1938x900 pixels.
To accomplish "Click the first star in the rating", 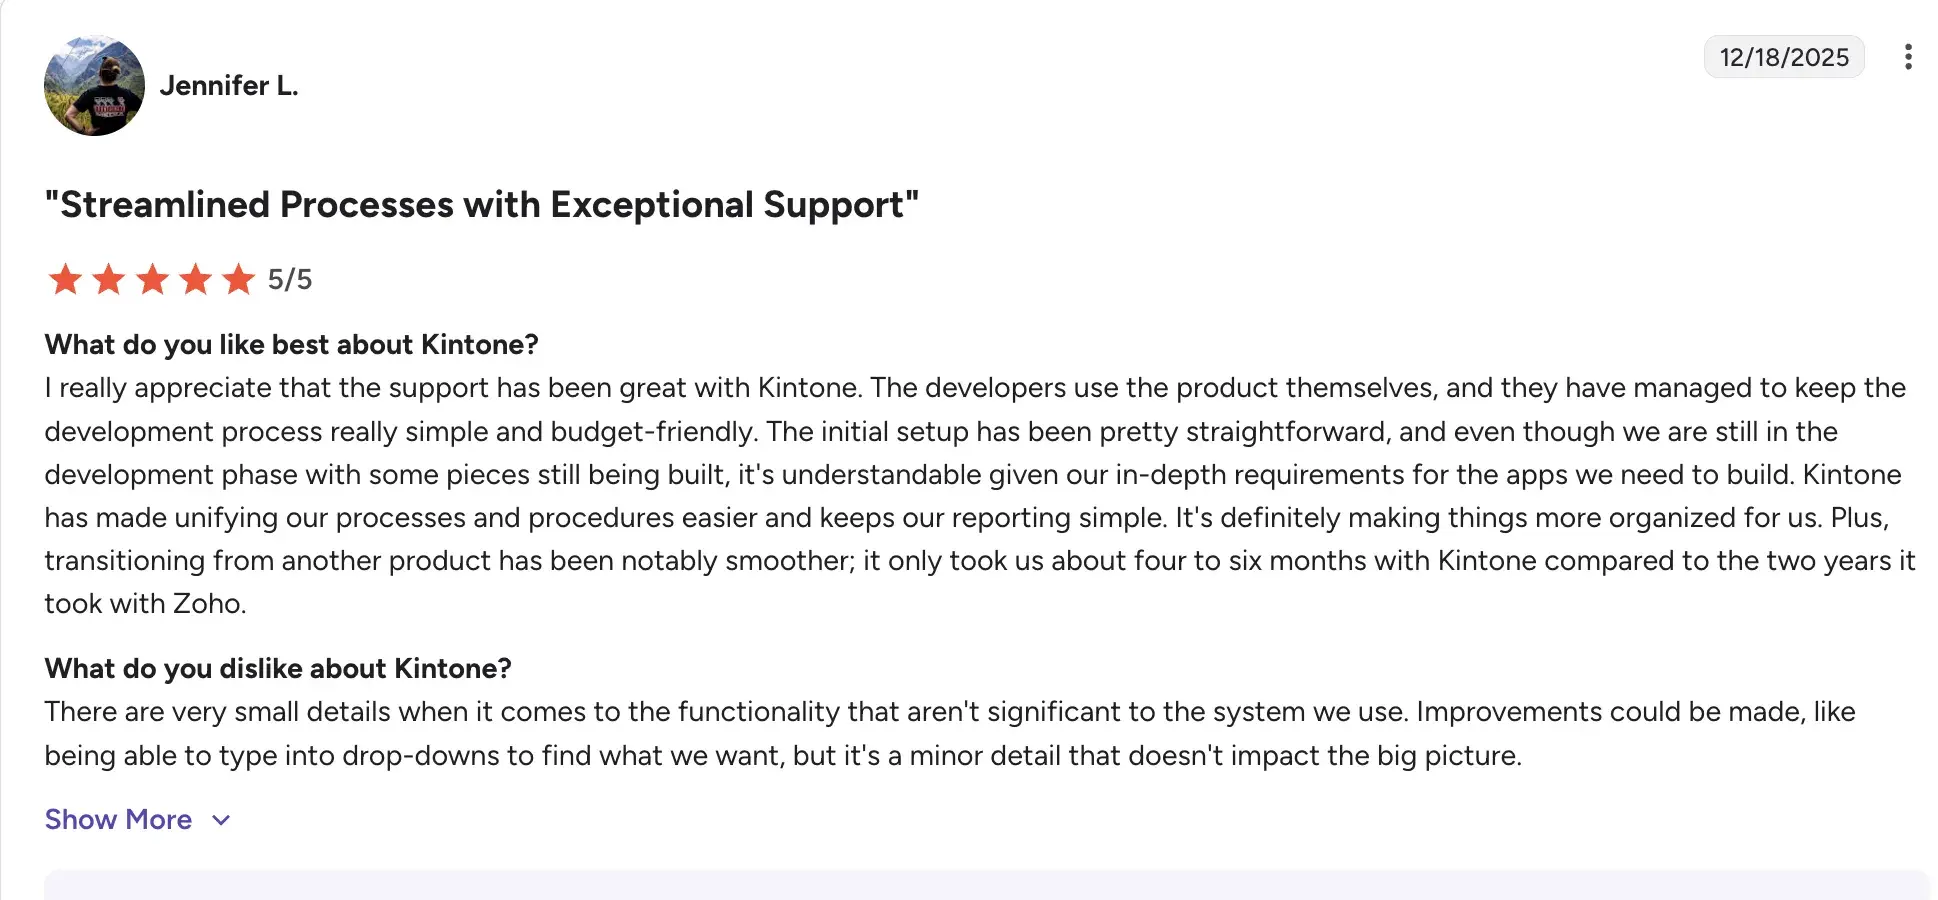I will (65, 279).
